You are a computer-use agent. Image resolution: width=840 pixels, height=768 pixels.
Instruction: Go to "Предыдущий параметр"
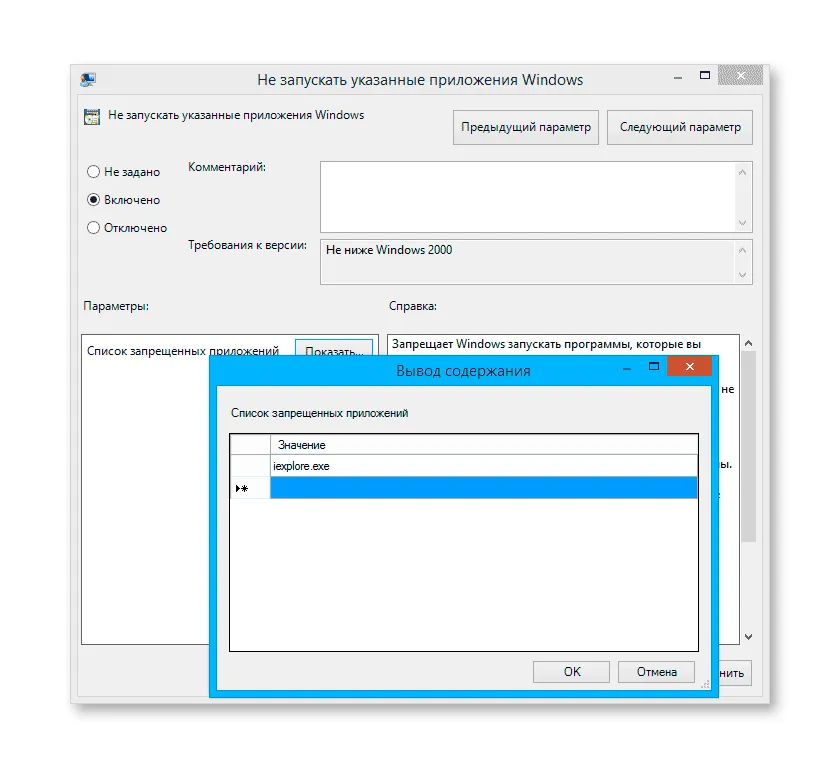525,127
